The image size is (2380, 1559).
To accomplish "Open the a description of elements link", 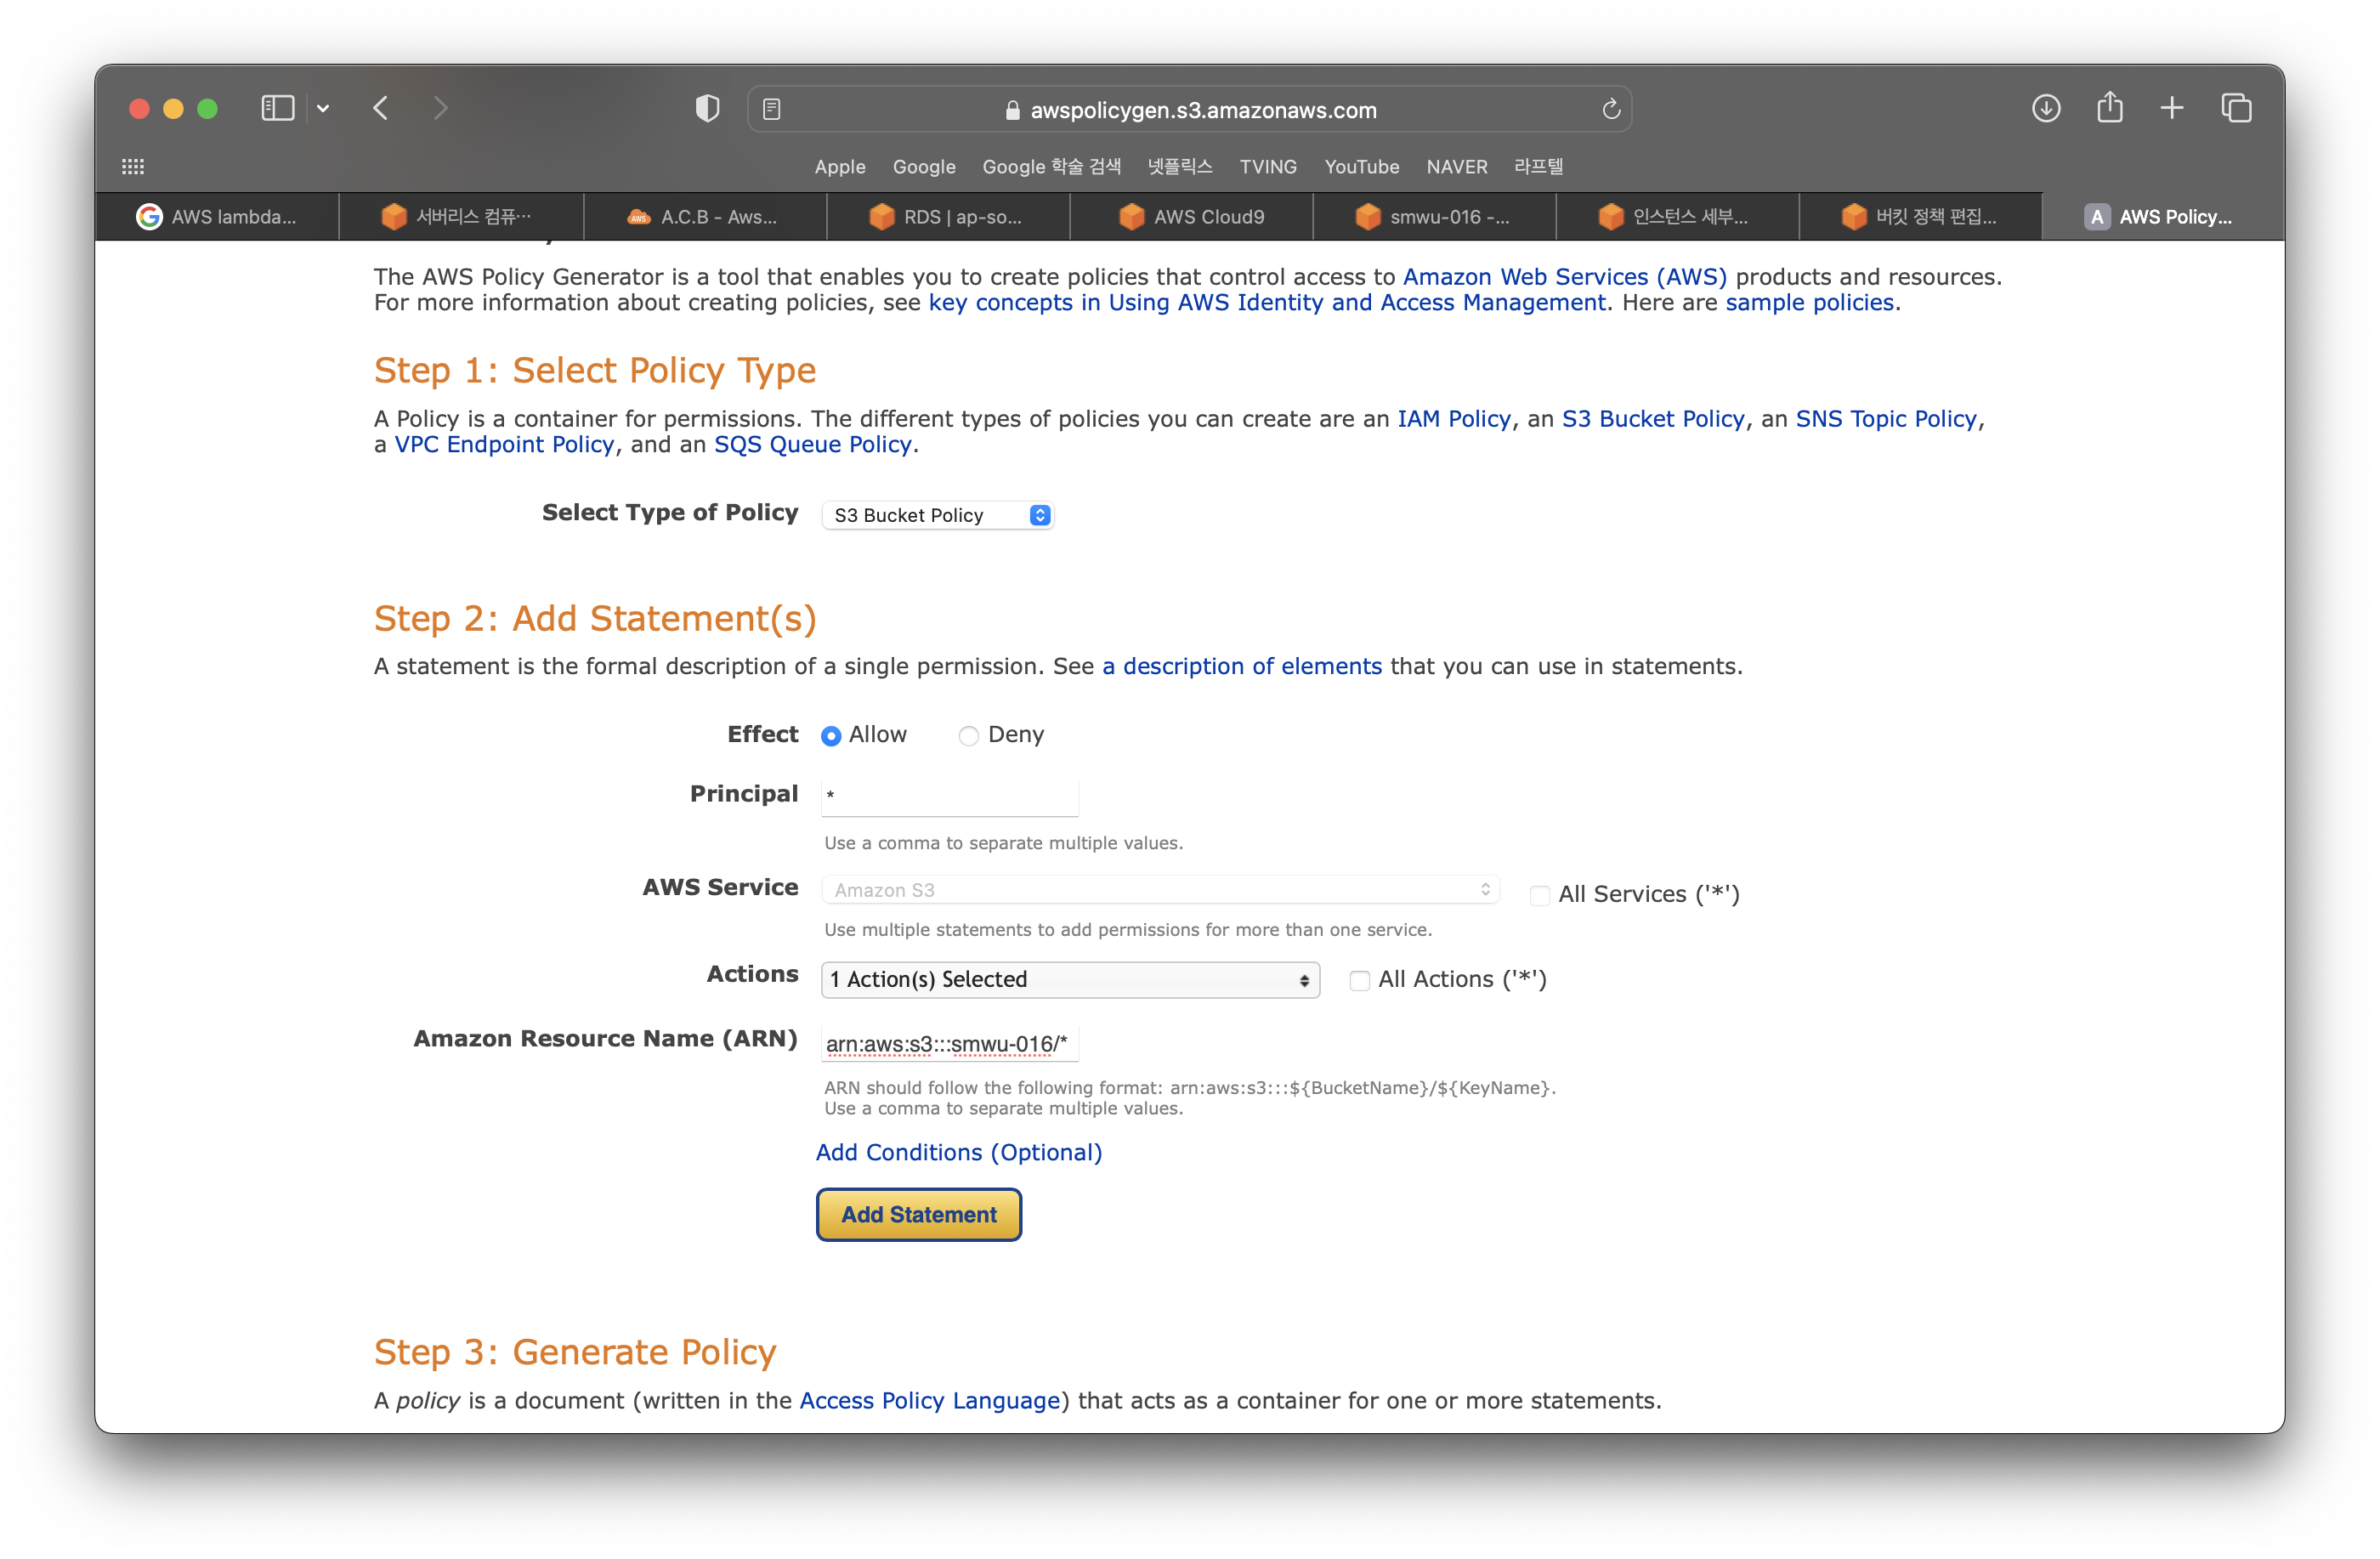I will [x=1242, y=666].
